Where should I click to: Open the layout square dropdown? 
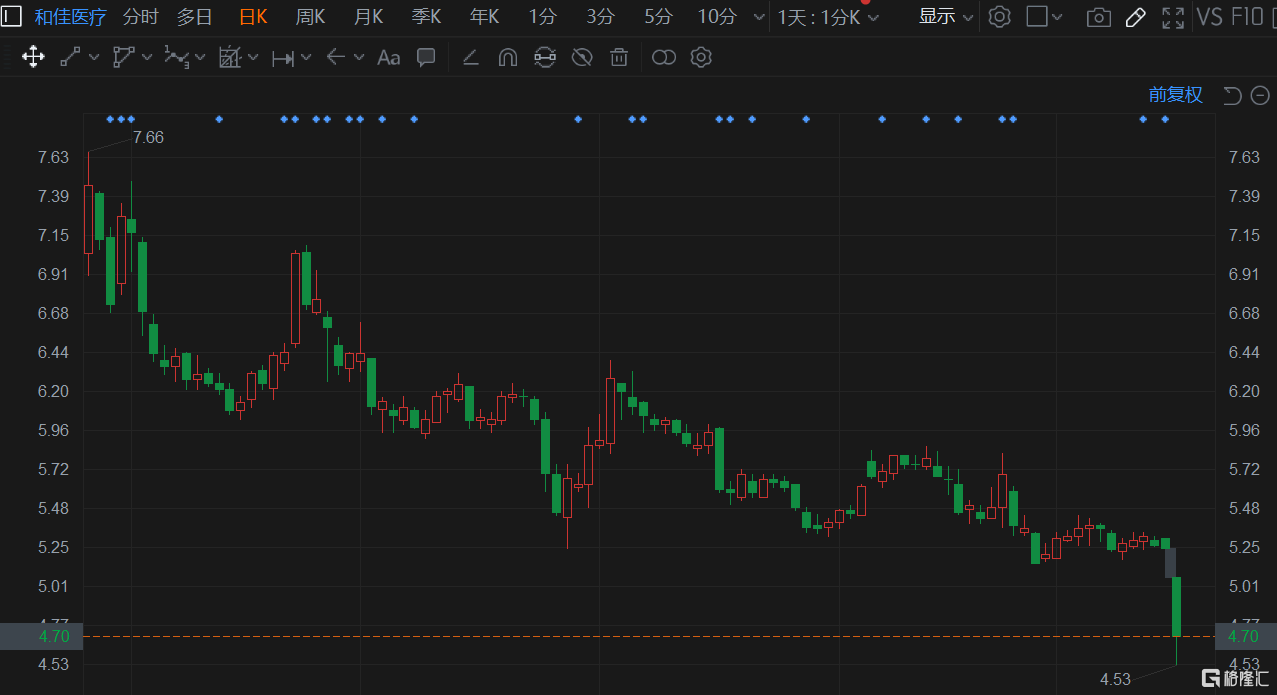pos(1045,17)
